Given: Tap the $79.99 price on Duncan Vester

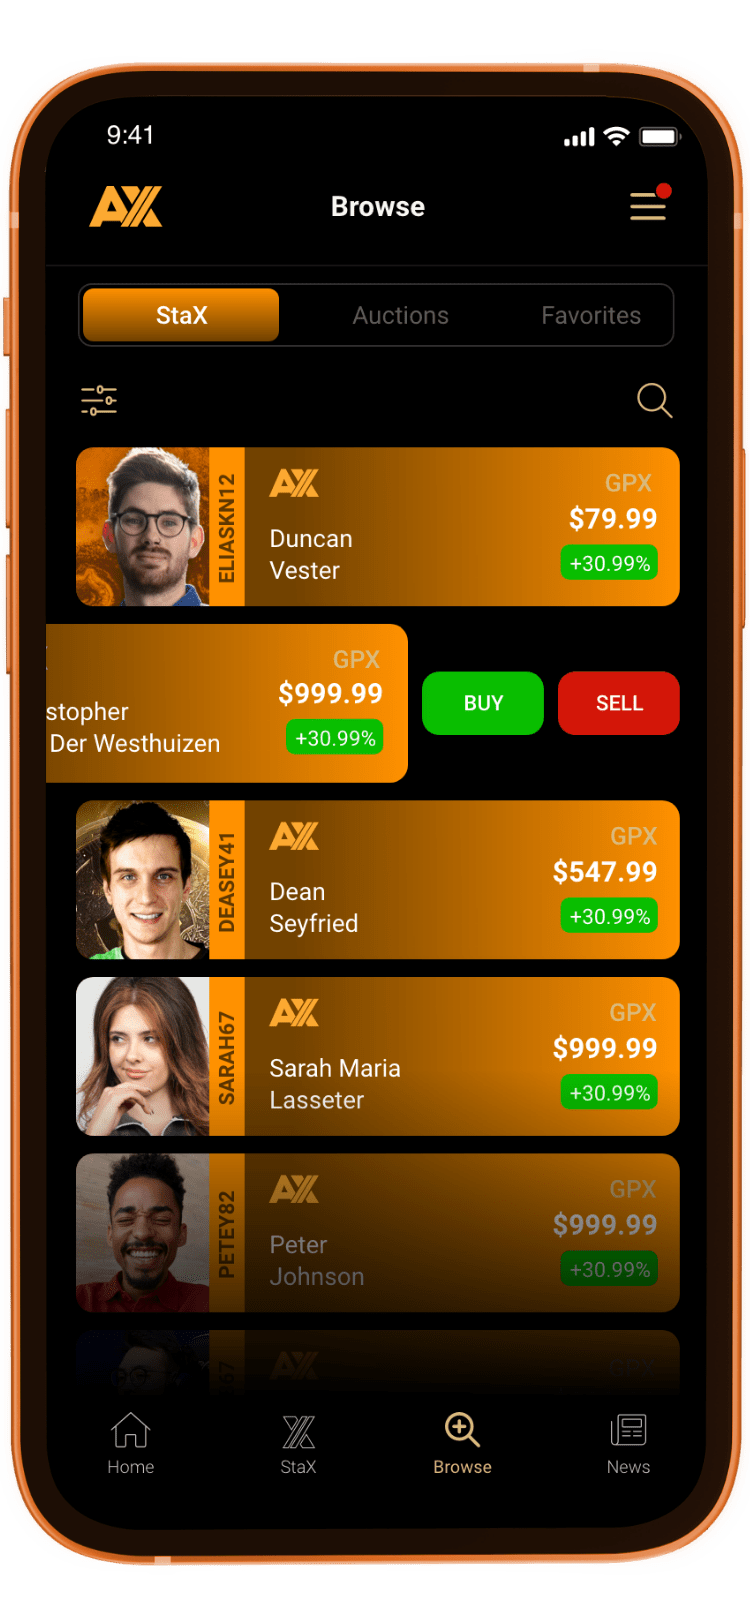Looking at the screenshot, I should pyautogui.click(x=613, y=519).
